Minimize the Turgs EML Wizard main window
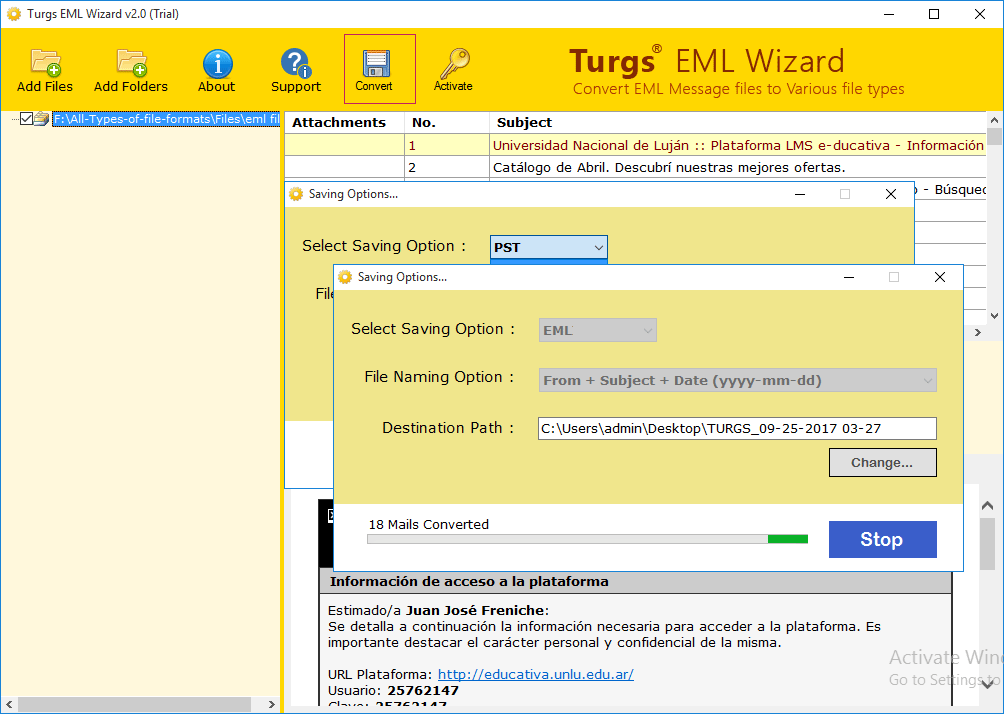 coord(889,14)
